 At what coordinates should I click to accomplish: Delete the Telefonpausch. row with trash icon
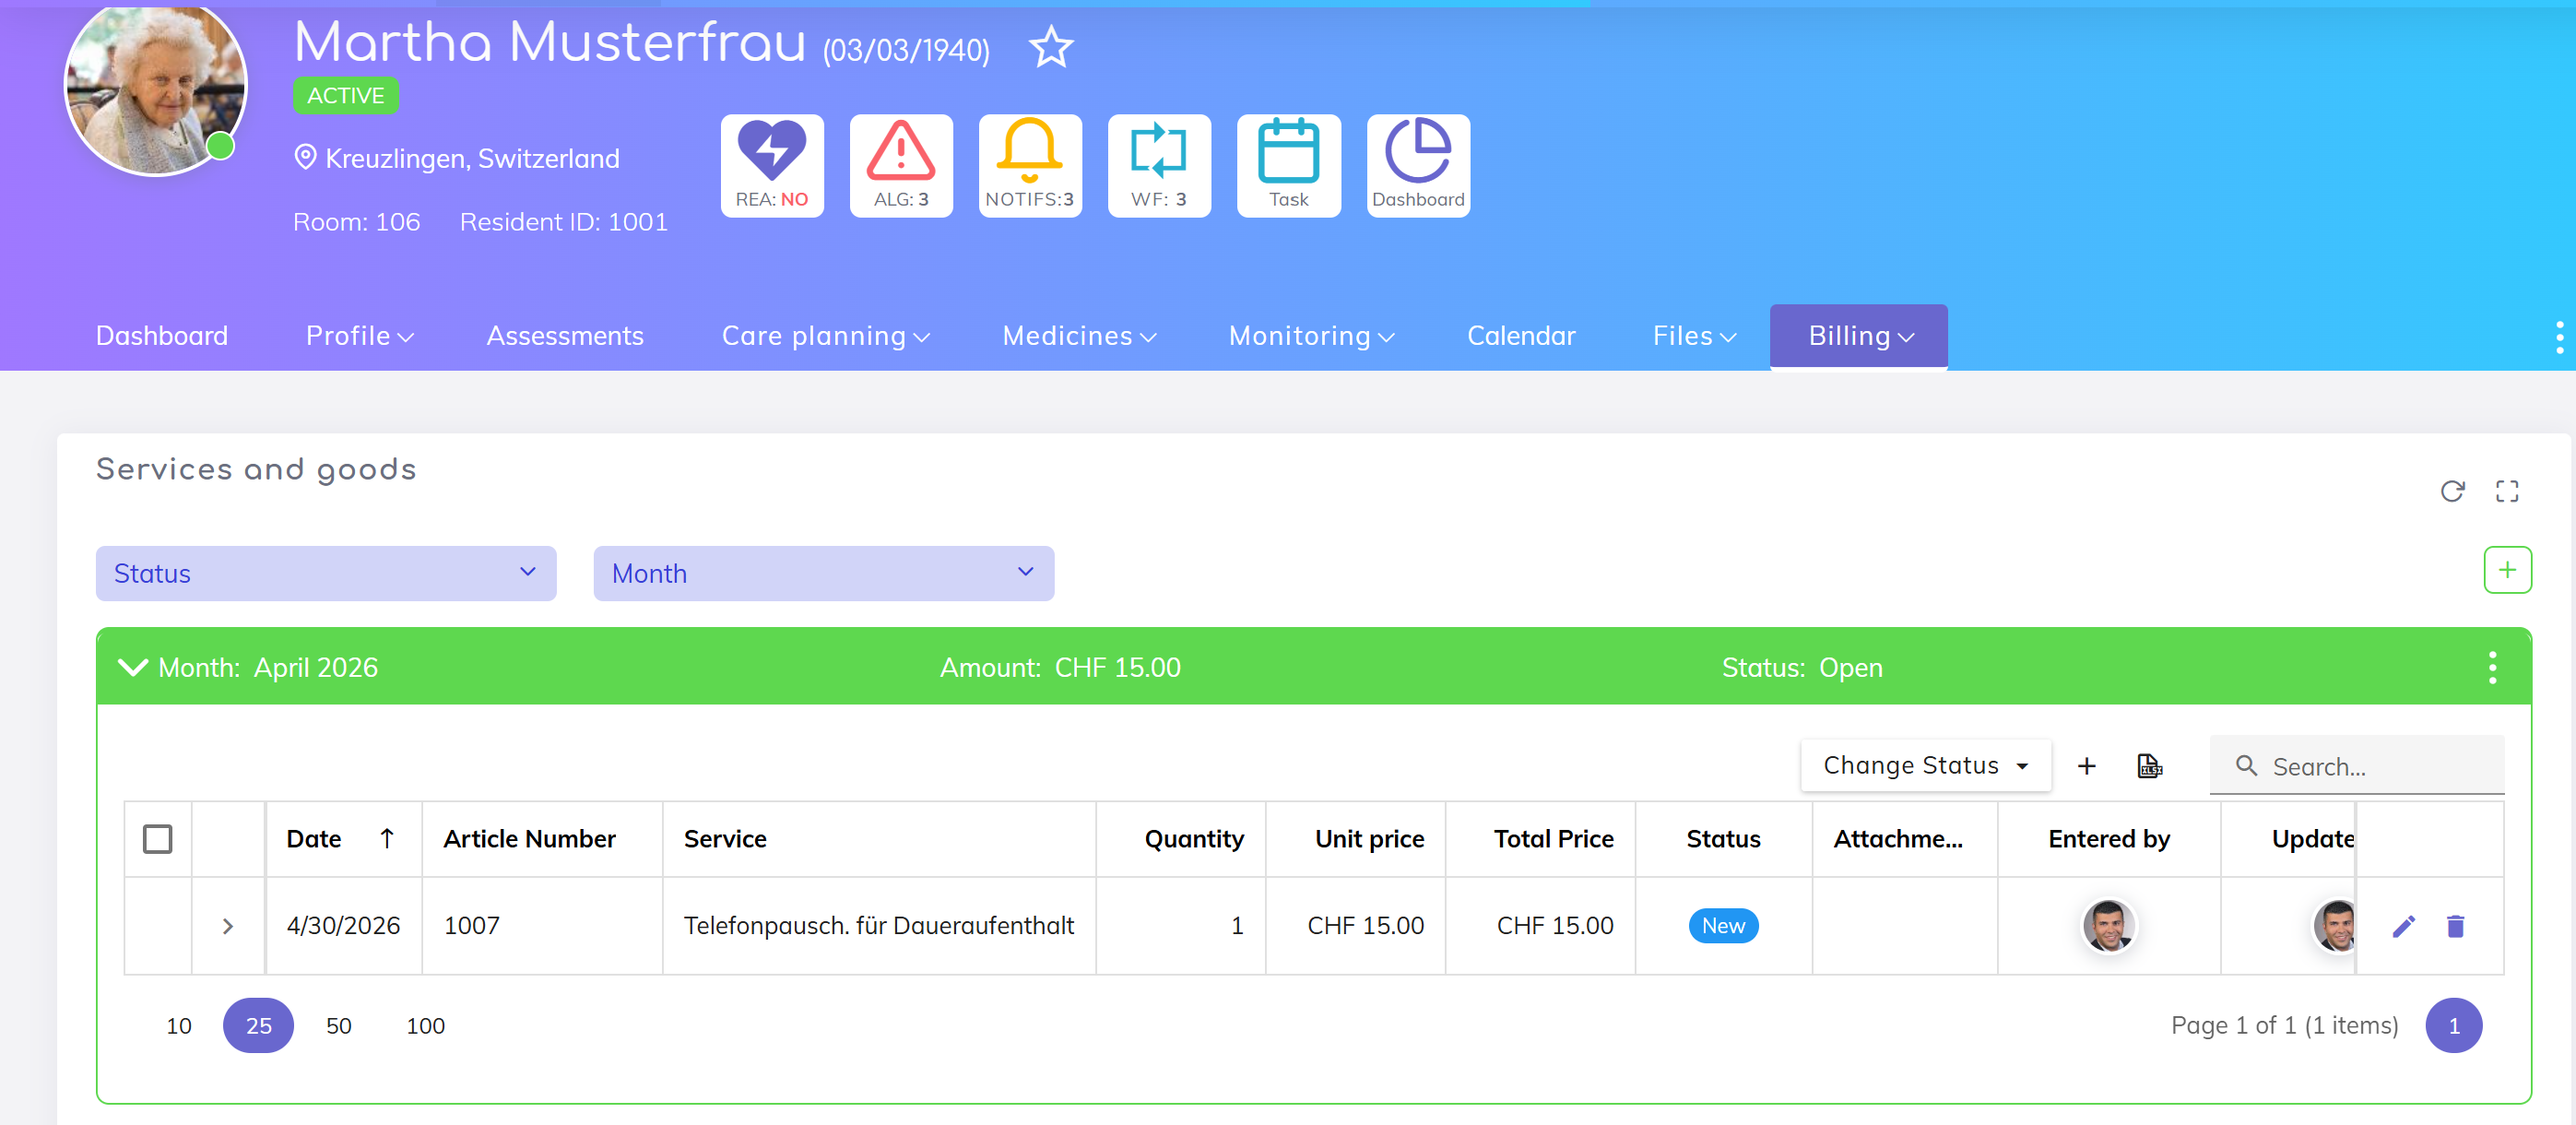coord(2454,926)
